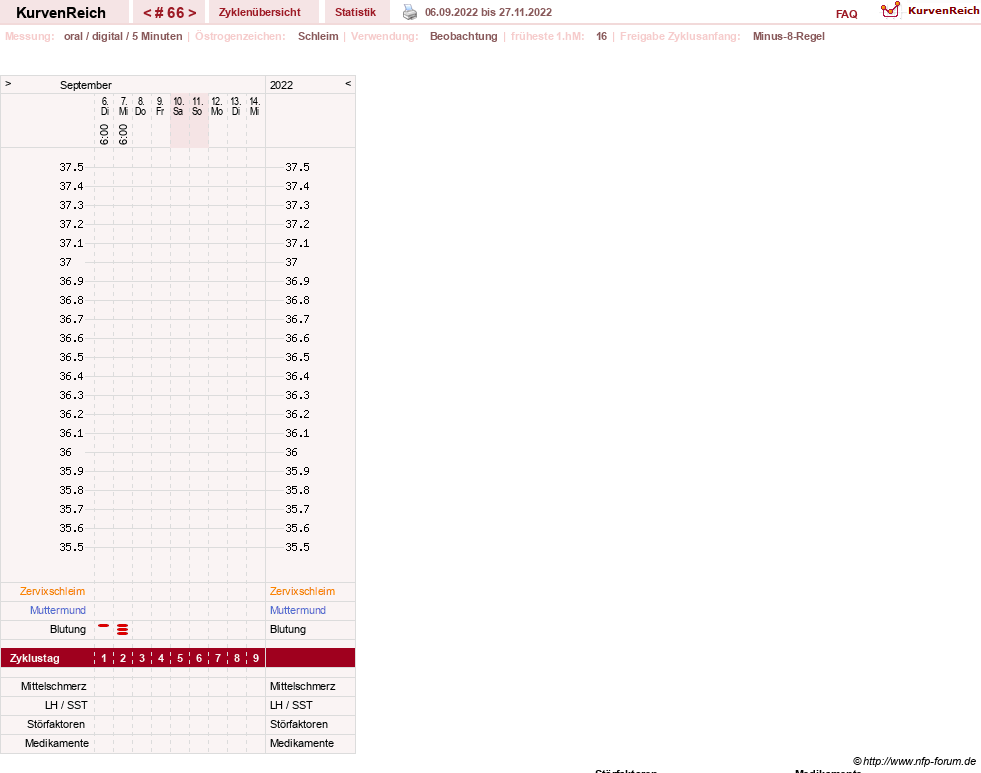Click the Beobachtung usage value
The width and height of the screenshot is (981, 773).
pyautogui.click(x=464, y=36)
